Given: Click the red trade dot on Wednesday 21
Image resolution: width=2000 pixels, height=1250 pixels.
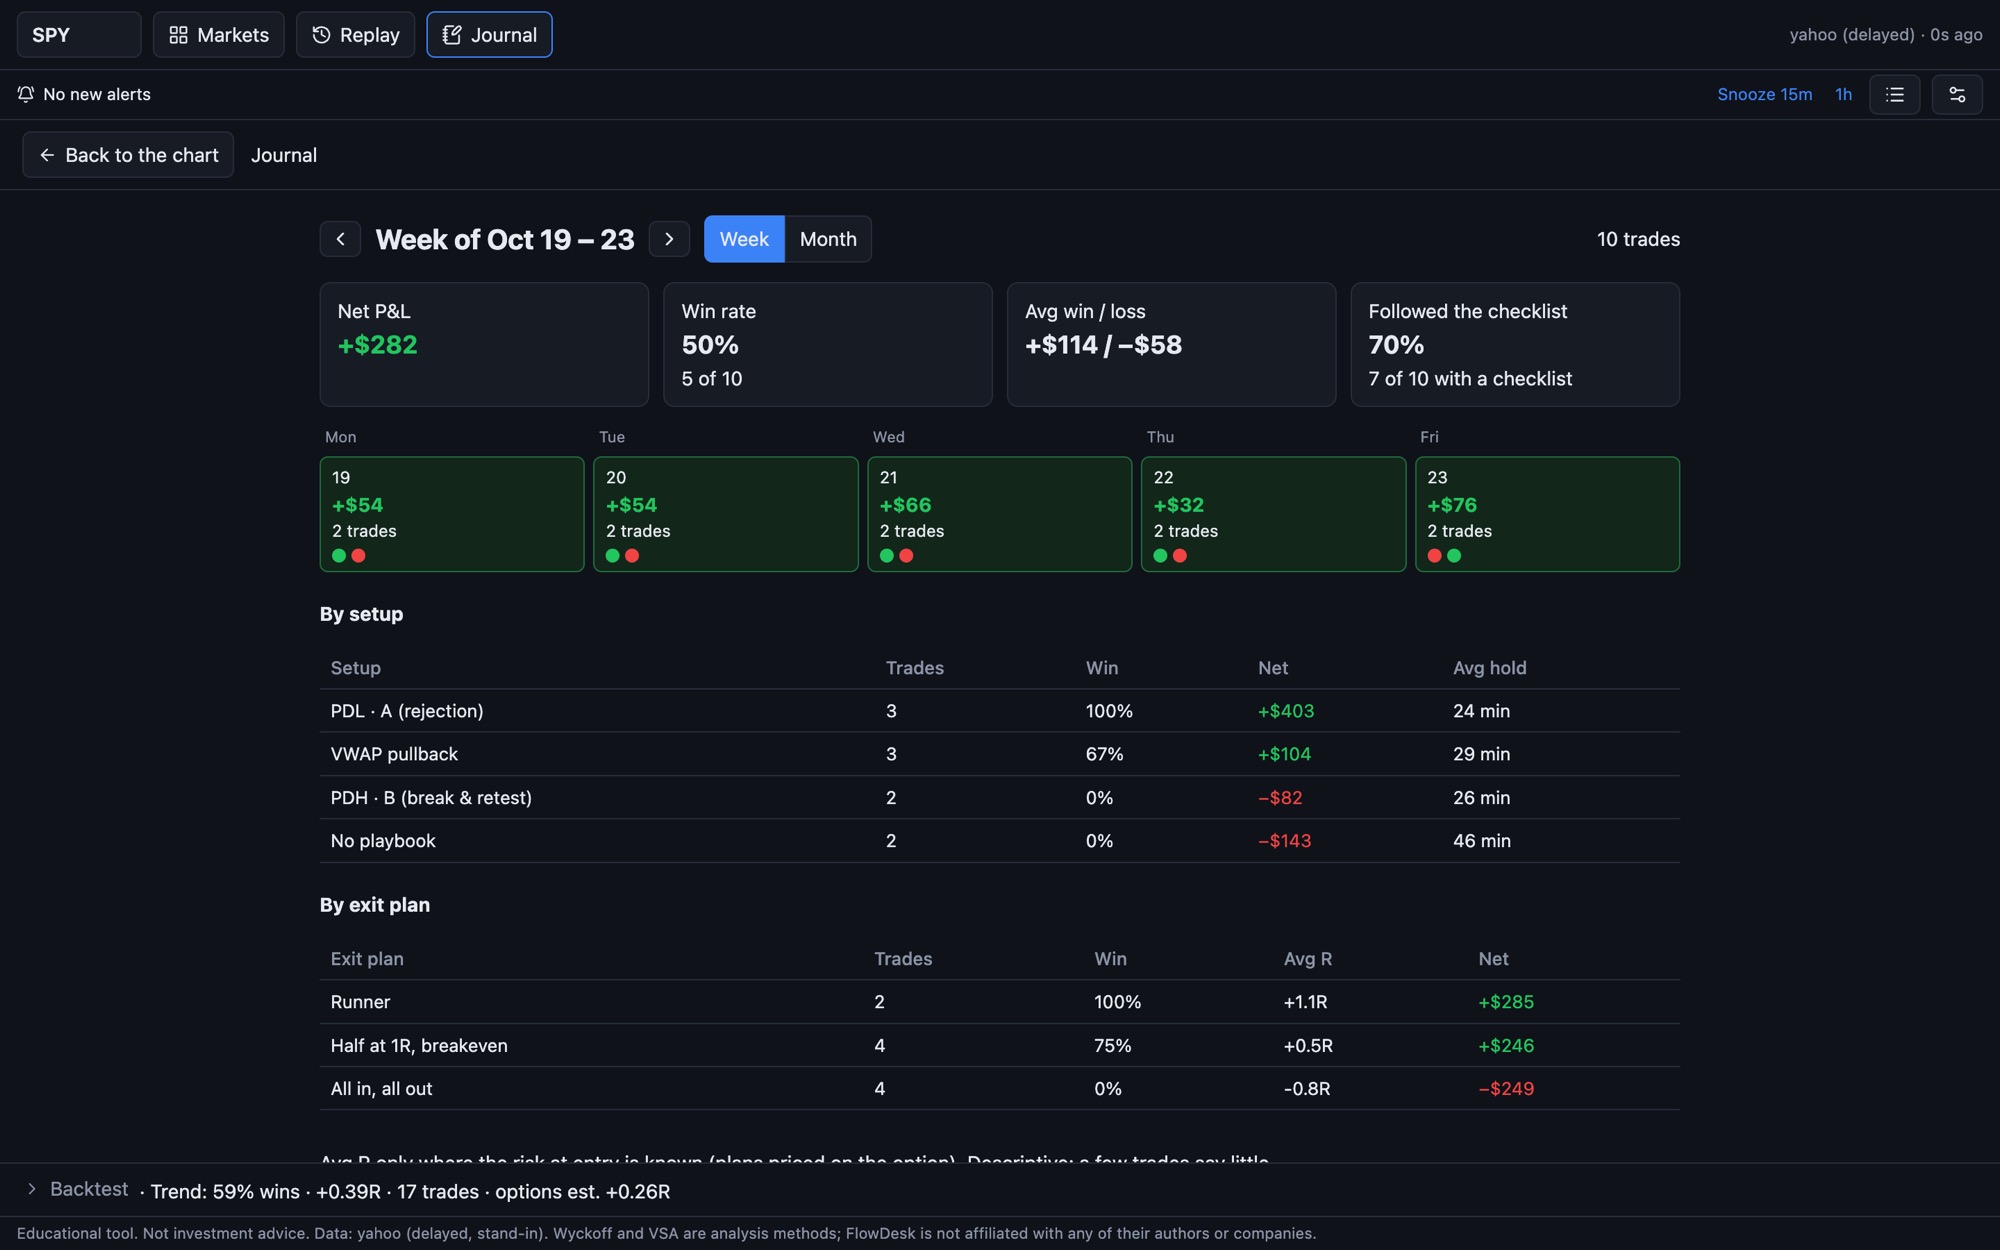Looking at the screenshot, I should (x=906, y=556).
